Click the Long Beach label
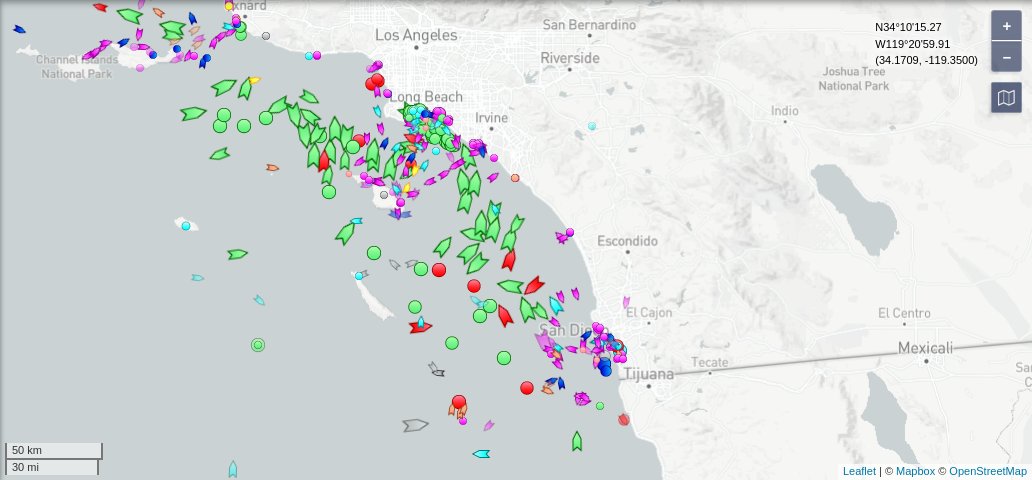This screenshot has height=480, width=1032. click(x=426, y=97)
